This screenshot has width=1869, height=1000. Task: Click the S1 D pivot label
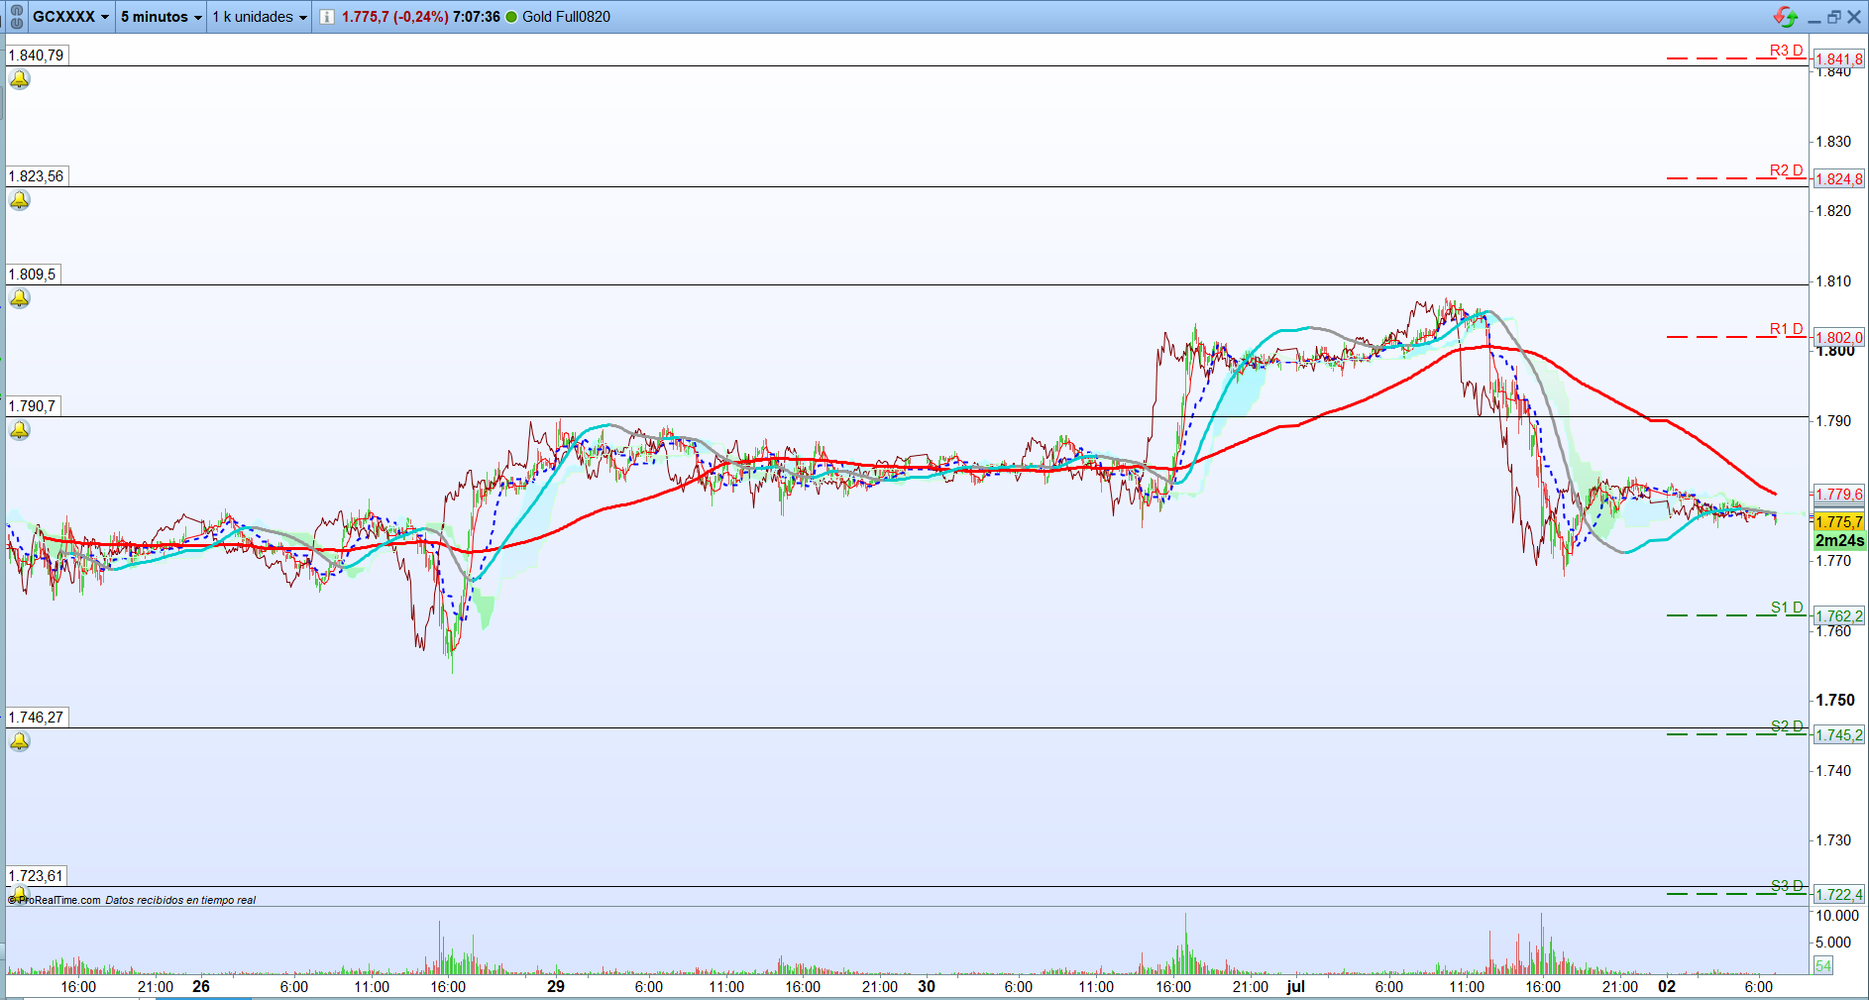(x=1787, y=607)
